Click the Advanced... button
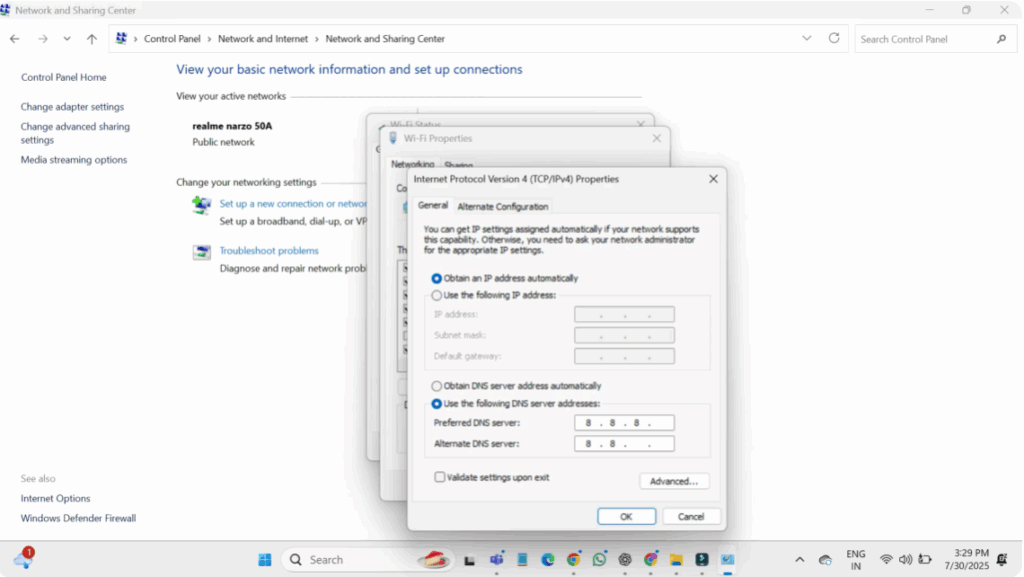 674,481
